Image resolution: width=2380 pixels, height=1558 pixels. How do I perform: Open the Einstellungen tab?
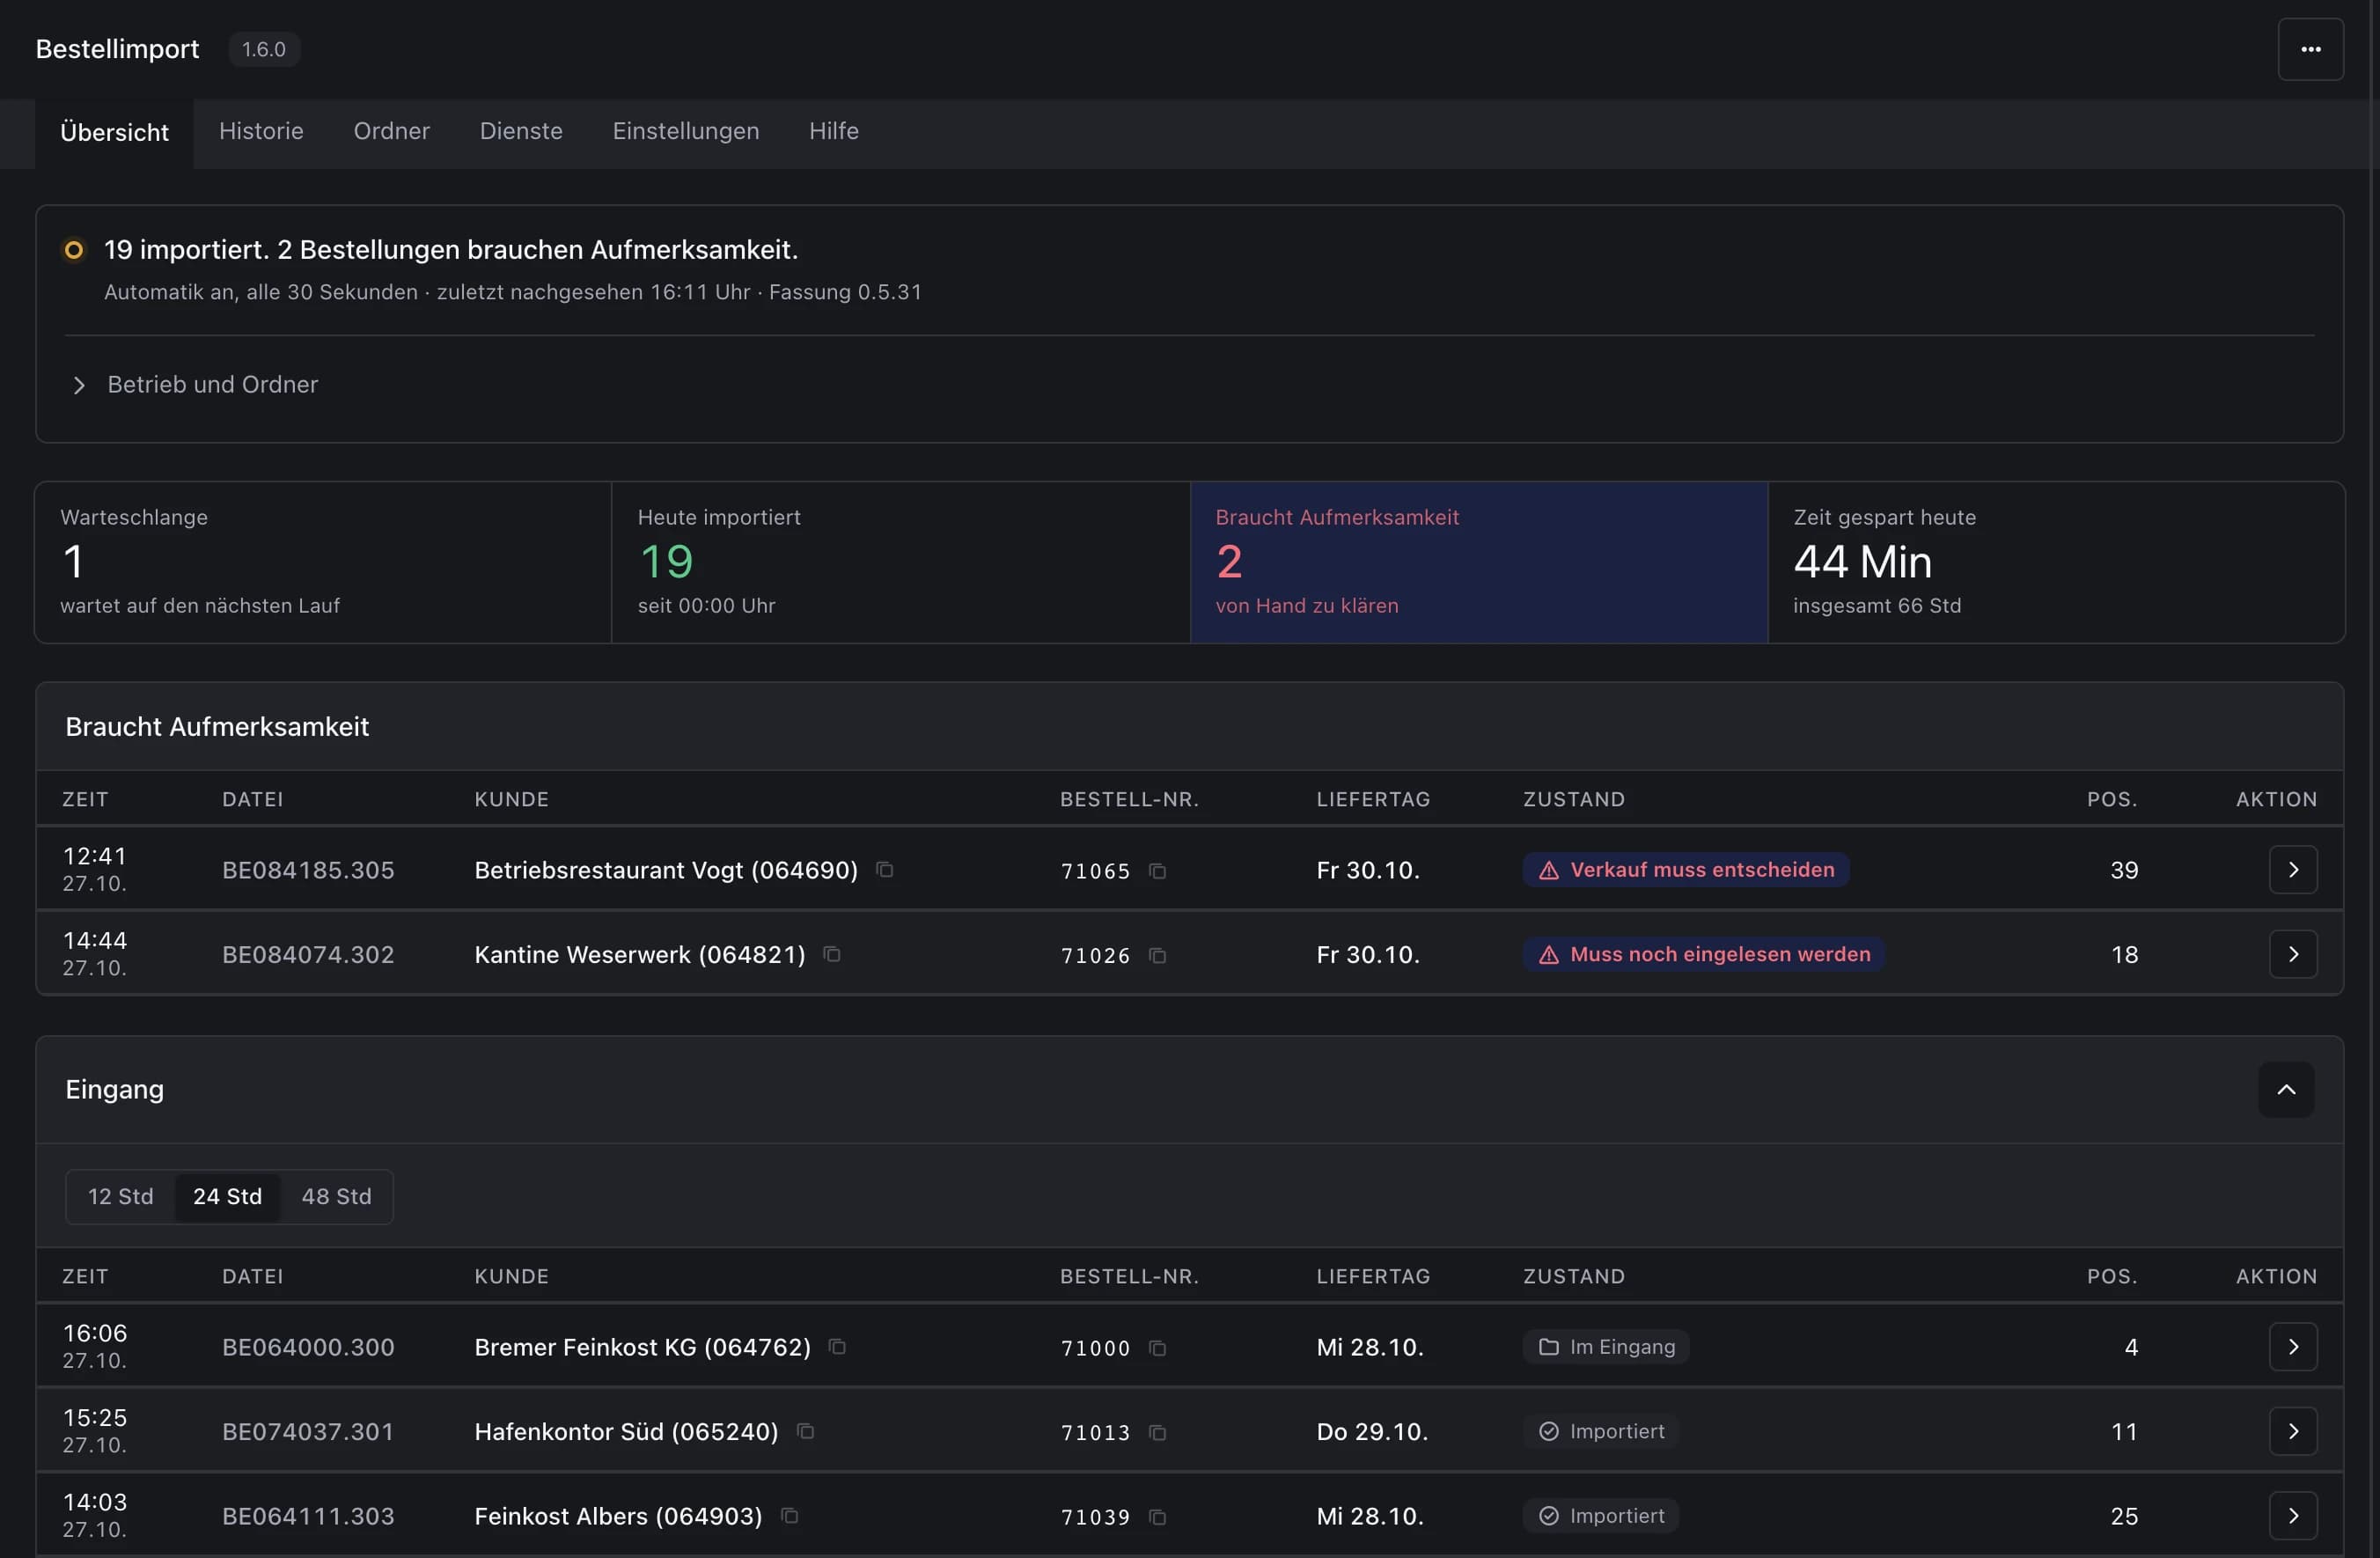(685, 131)
